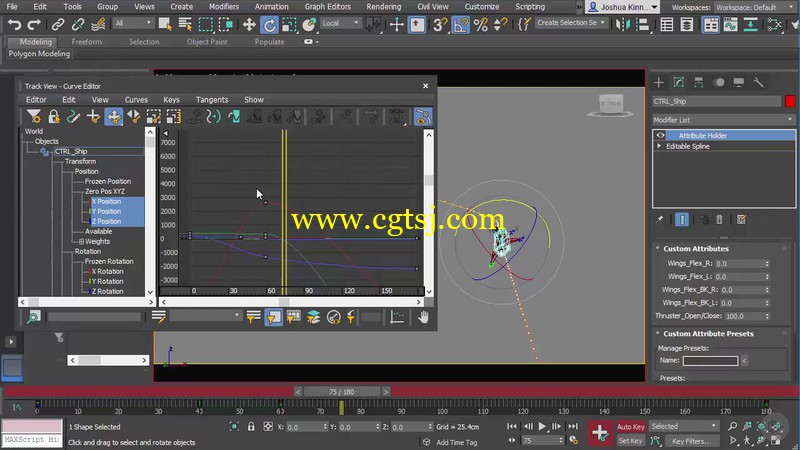Click Lock Selection icon in Curve Editor
The image size is (800, 450).
[54, 117]
